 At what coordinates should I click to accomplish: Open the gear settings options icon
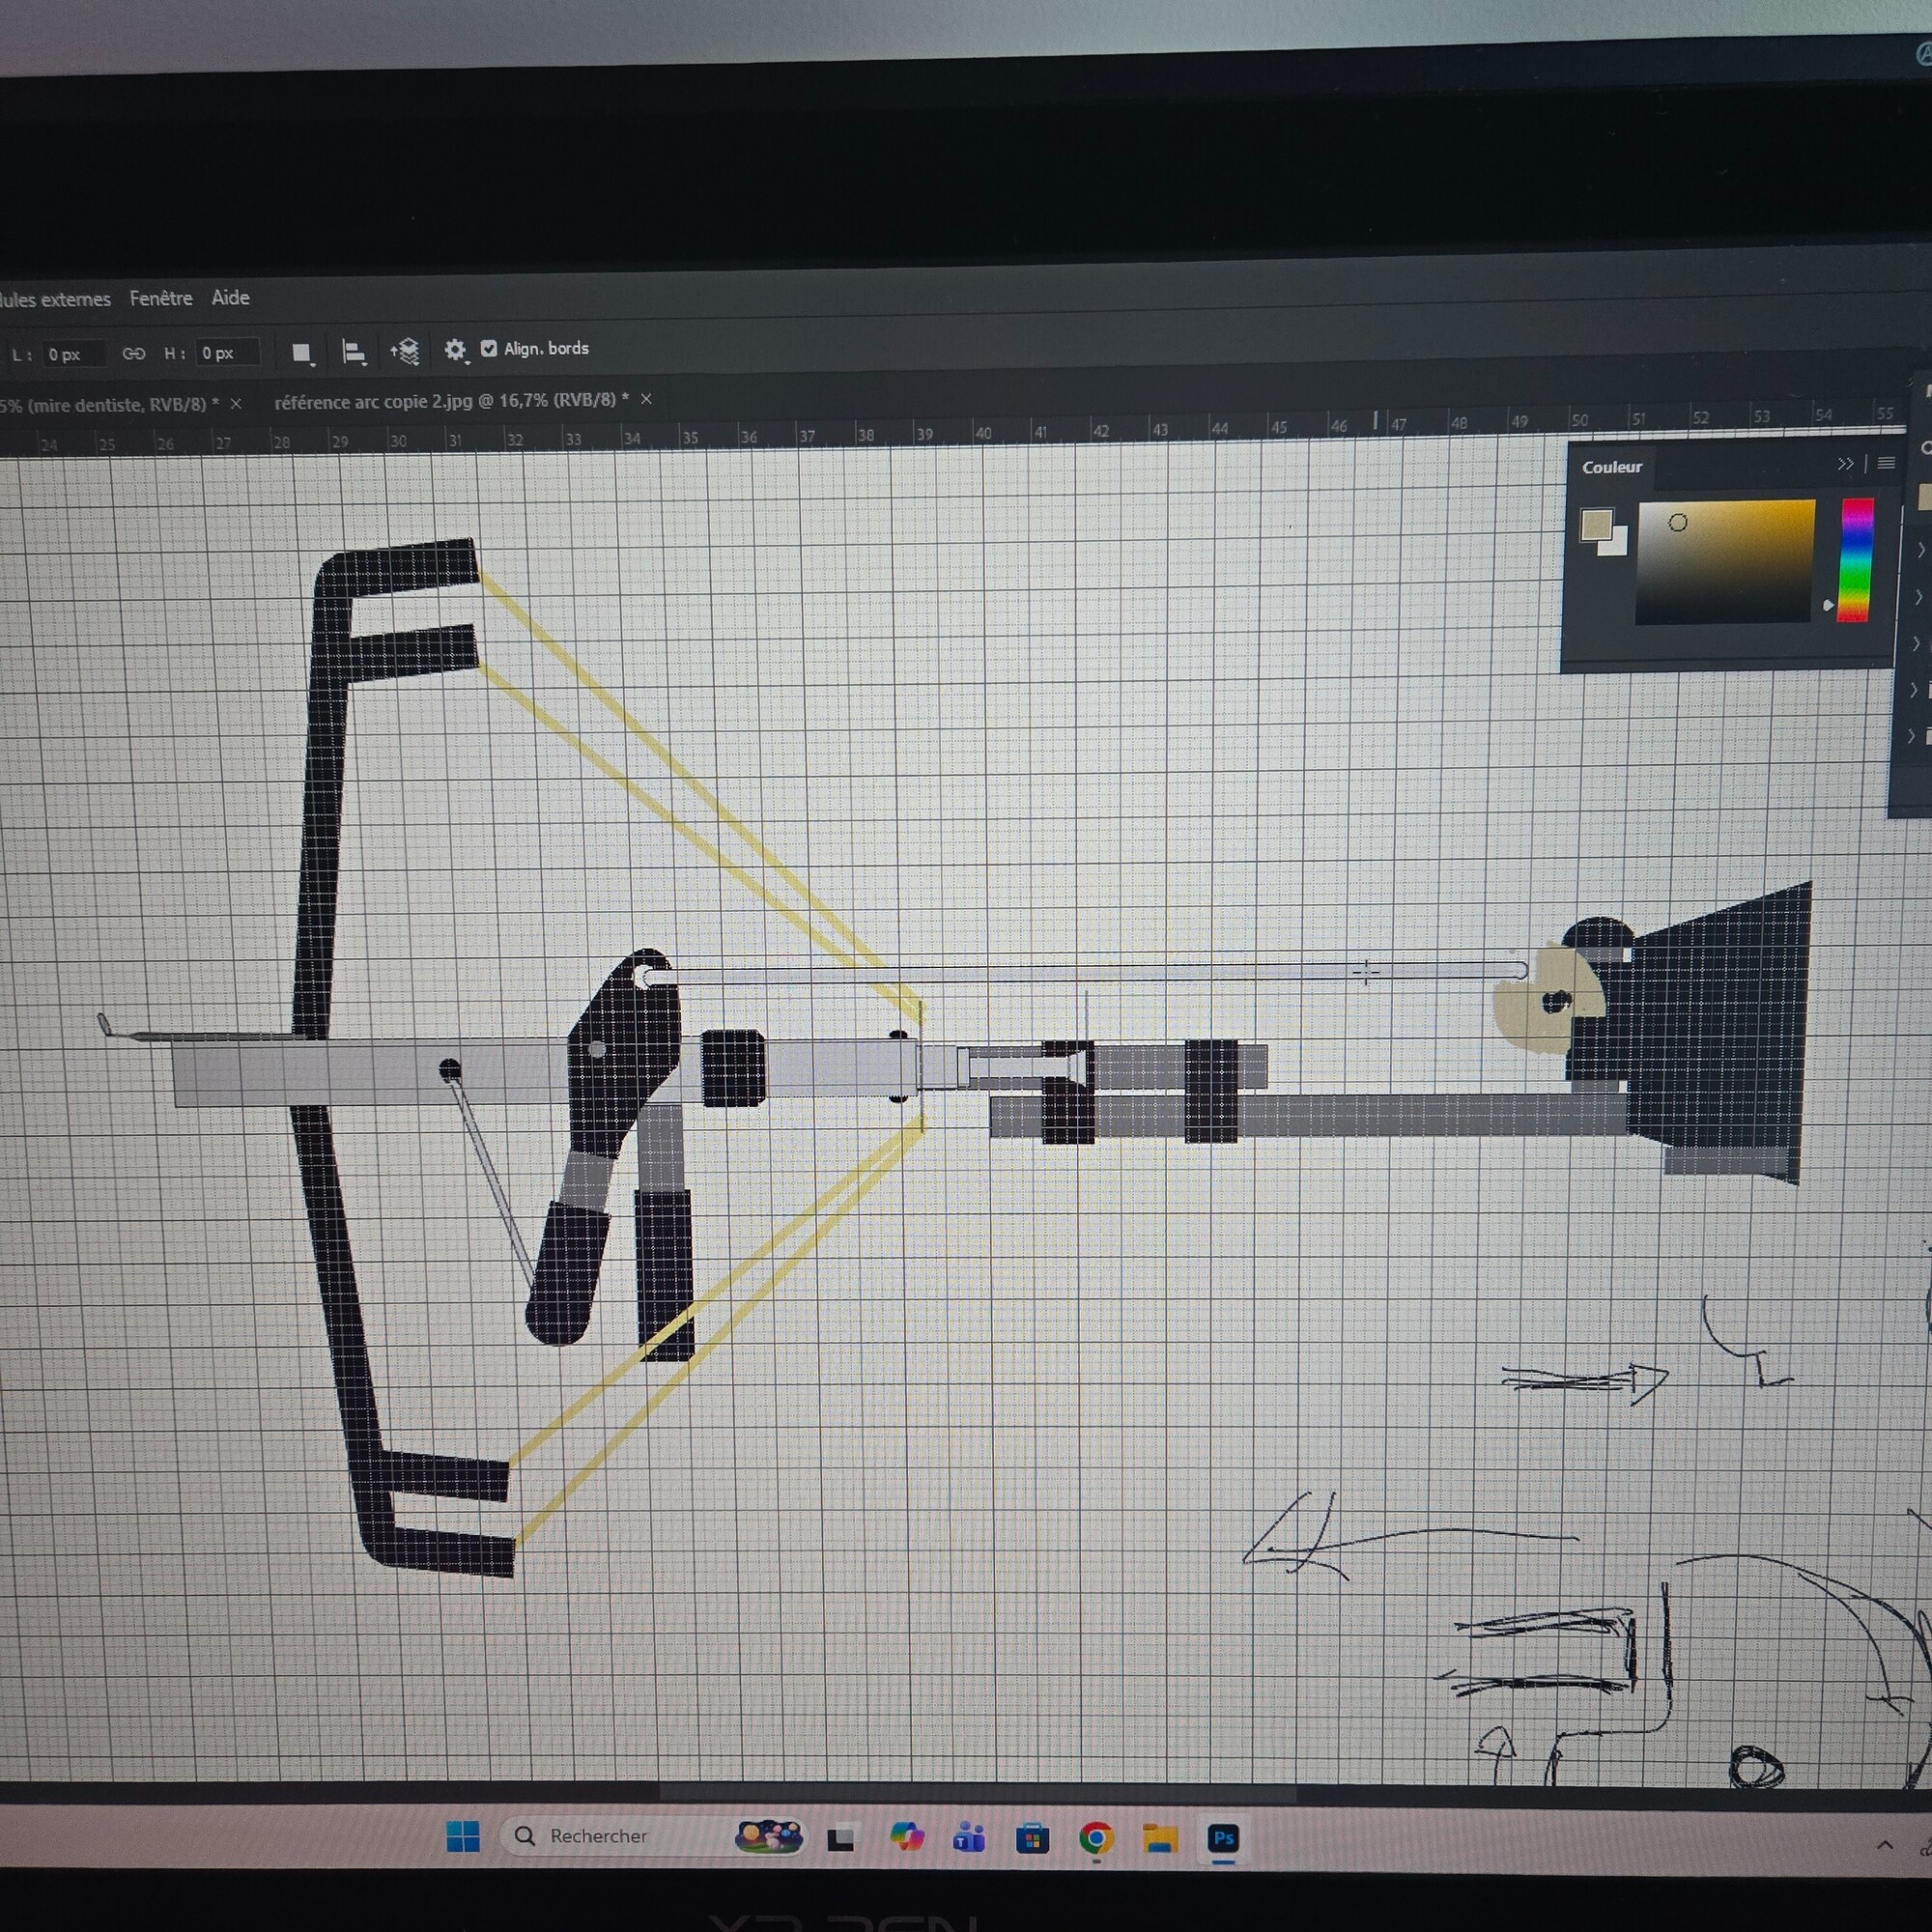tap(455, 350)
